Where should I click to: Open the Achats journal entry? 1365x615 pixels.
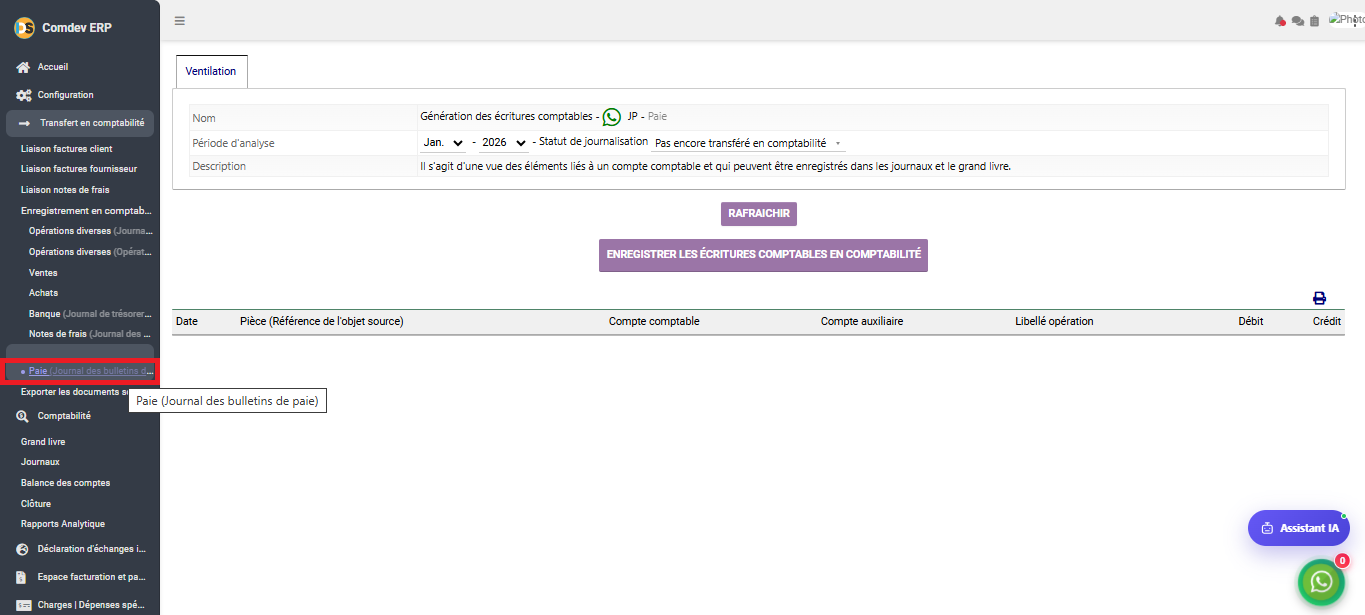point(44,293)
